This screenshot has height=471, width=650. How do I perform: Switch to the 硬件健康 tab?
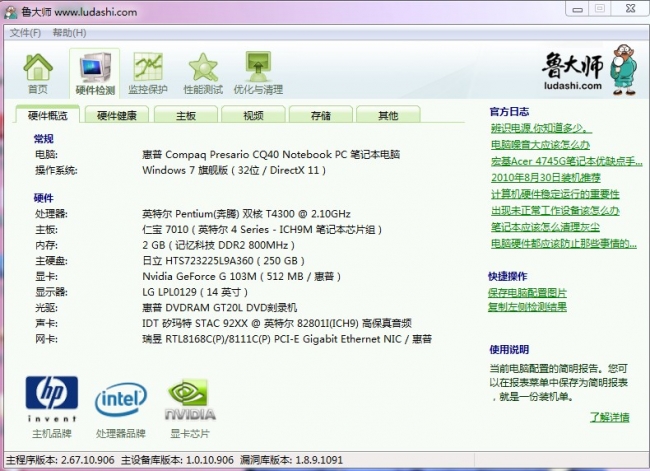click(118, 115)
